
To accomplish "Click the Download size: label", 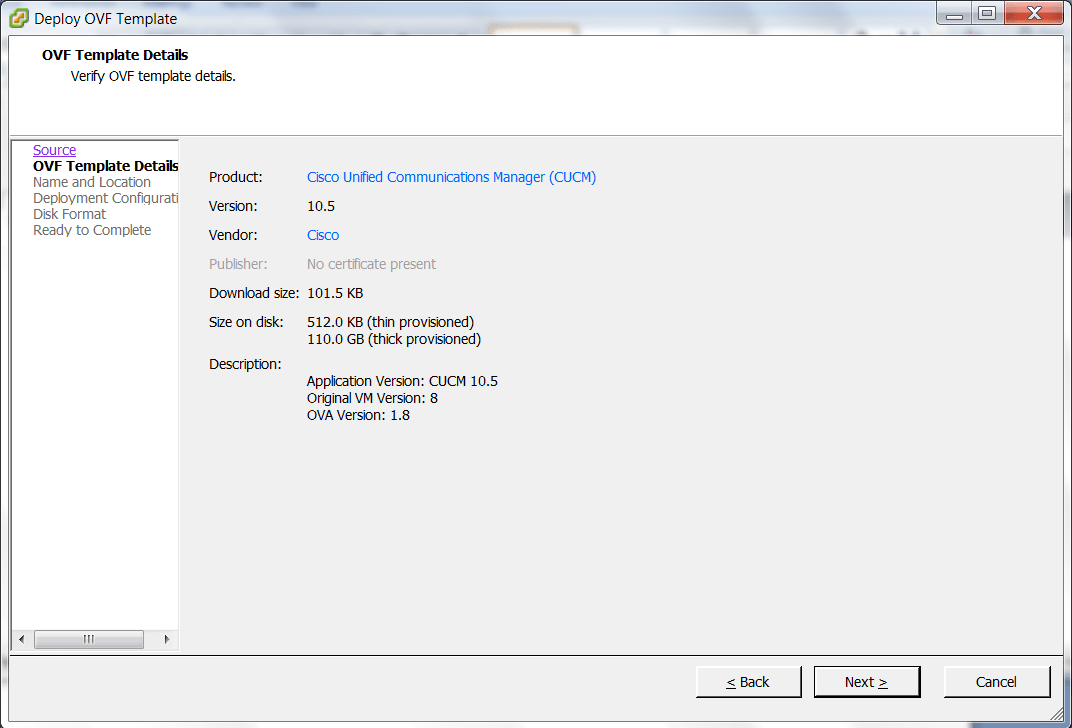I will [x=254, y=293].
